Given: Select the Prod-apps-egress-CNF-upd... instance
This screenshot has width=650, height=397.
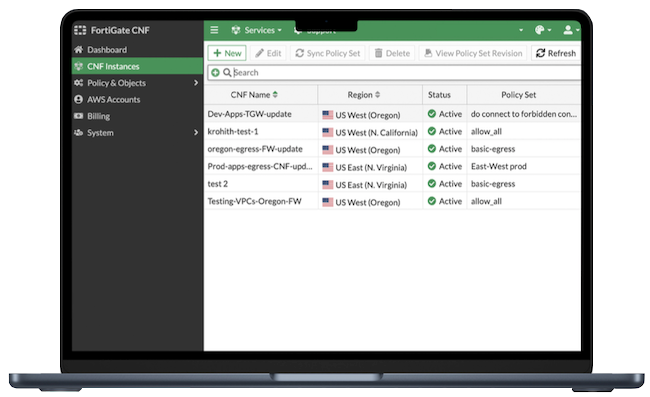Looking at the screenshot, I should (x=260, y=166).
